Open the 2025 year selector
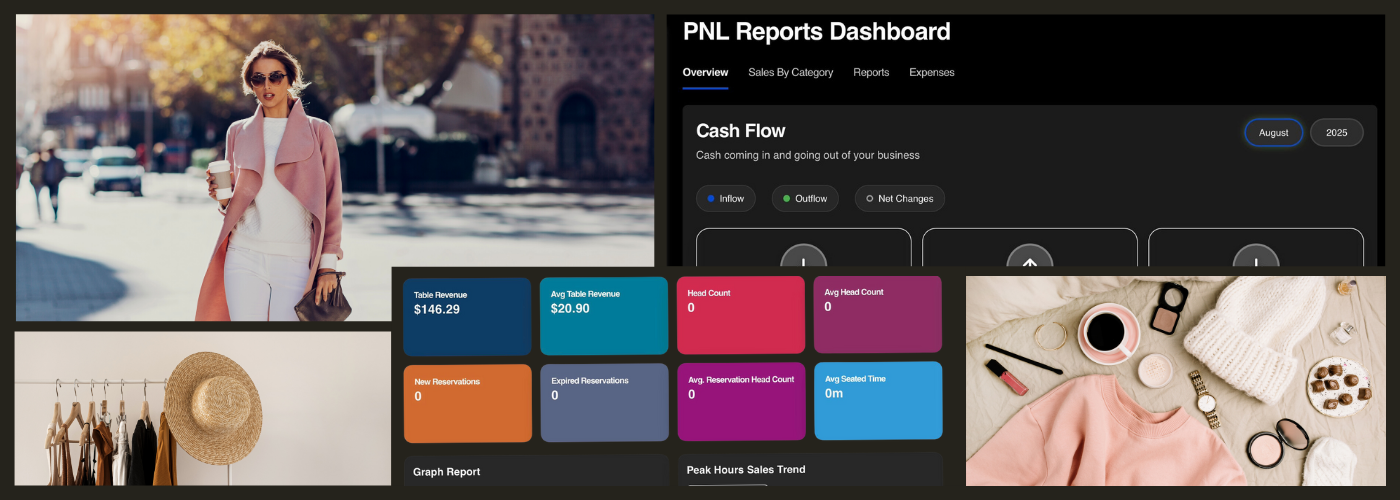 click(1336, 133)
